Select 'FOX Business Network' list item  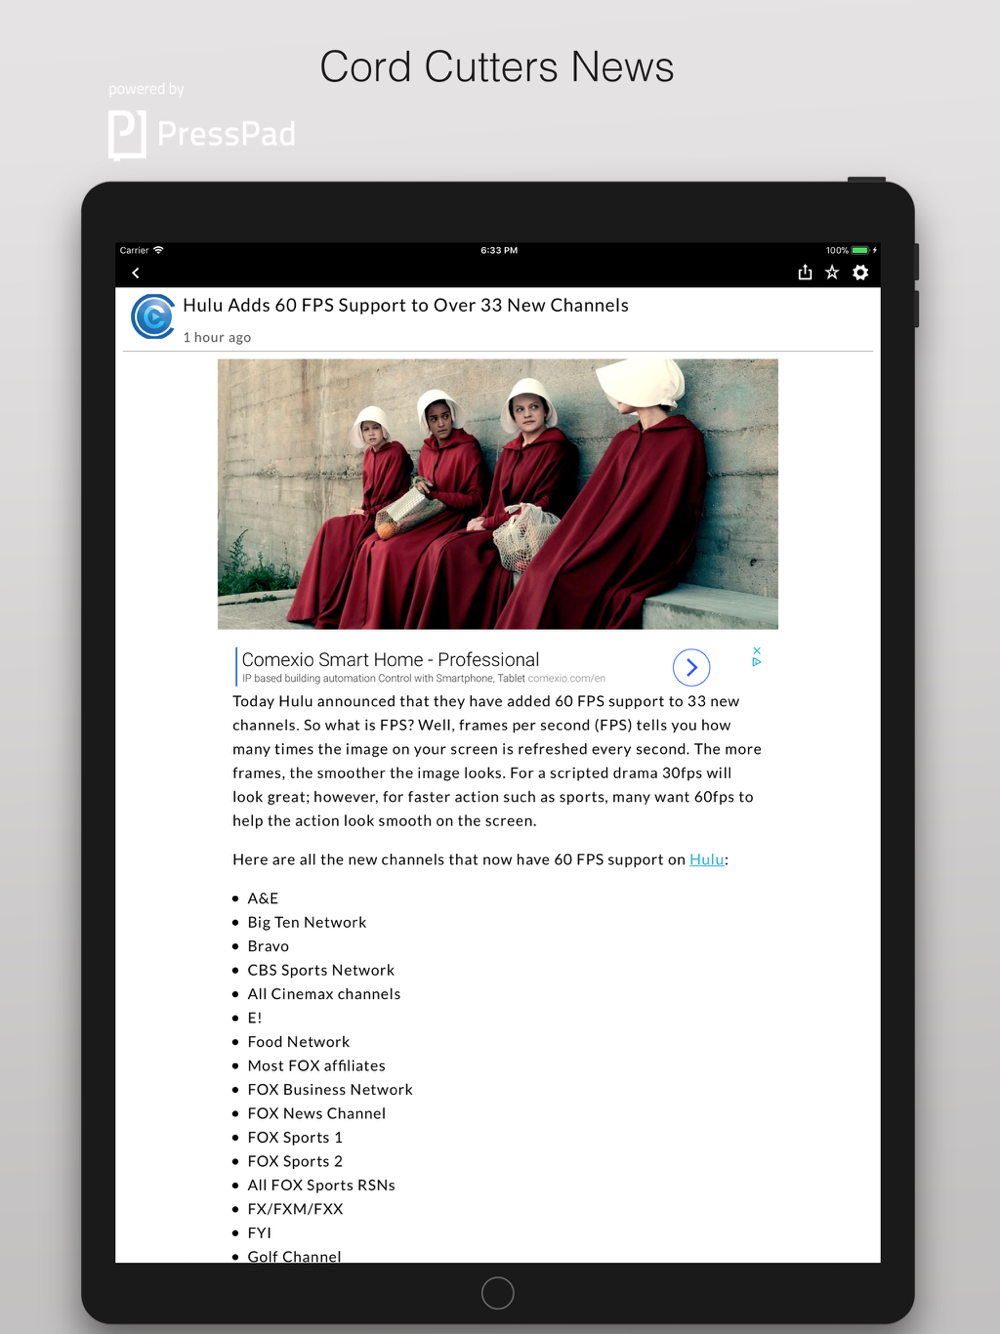click(330, 1090)
